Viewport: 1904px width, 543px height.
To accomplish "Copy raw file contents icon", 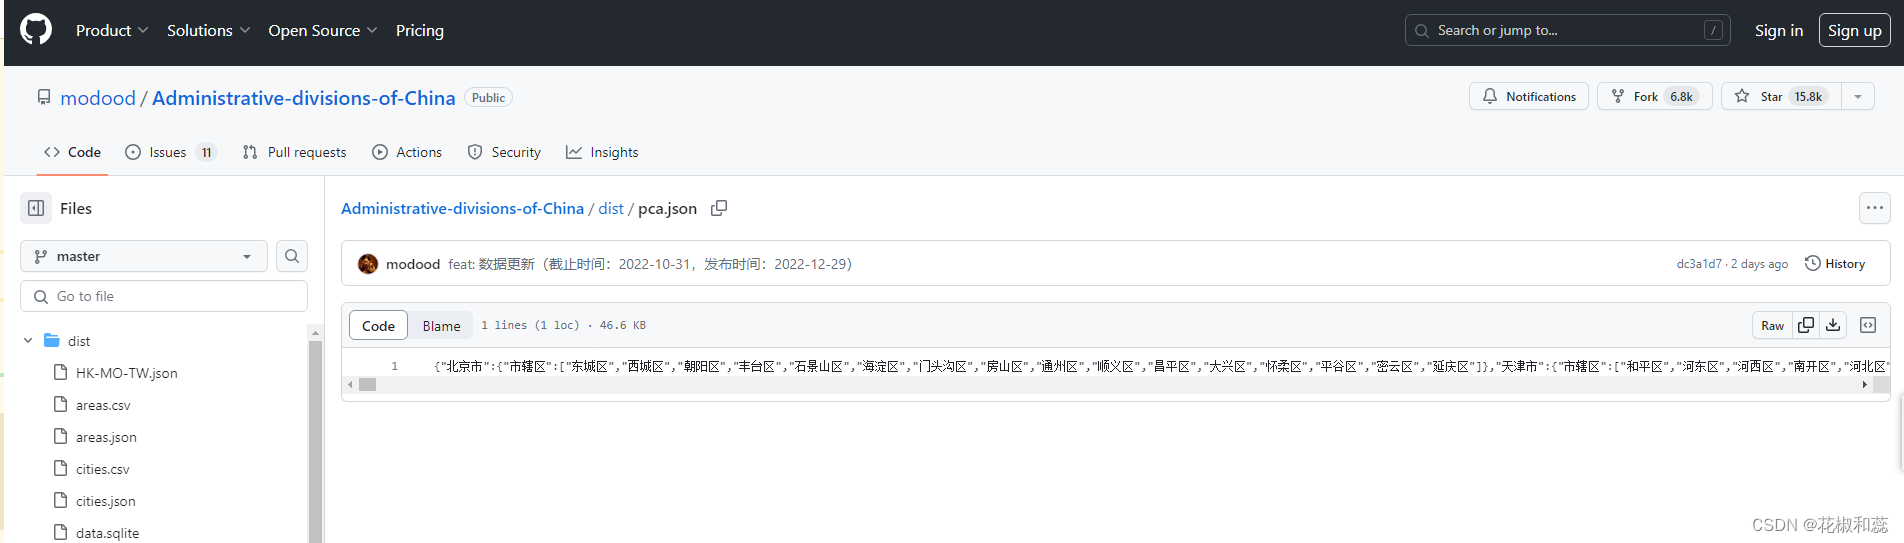I will [1806, 325].
